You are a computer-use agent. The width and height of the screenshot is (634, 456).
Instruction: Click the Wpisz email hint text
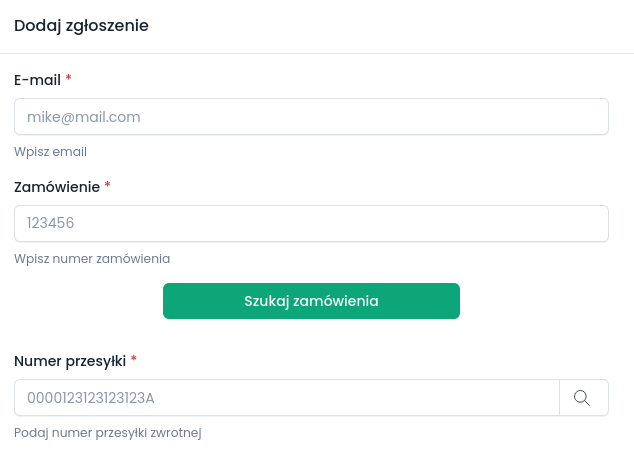click(50, 152)
